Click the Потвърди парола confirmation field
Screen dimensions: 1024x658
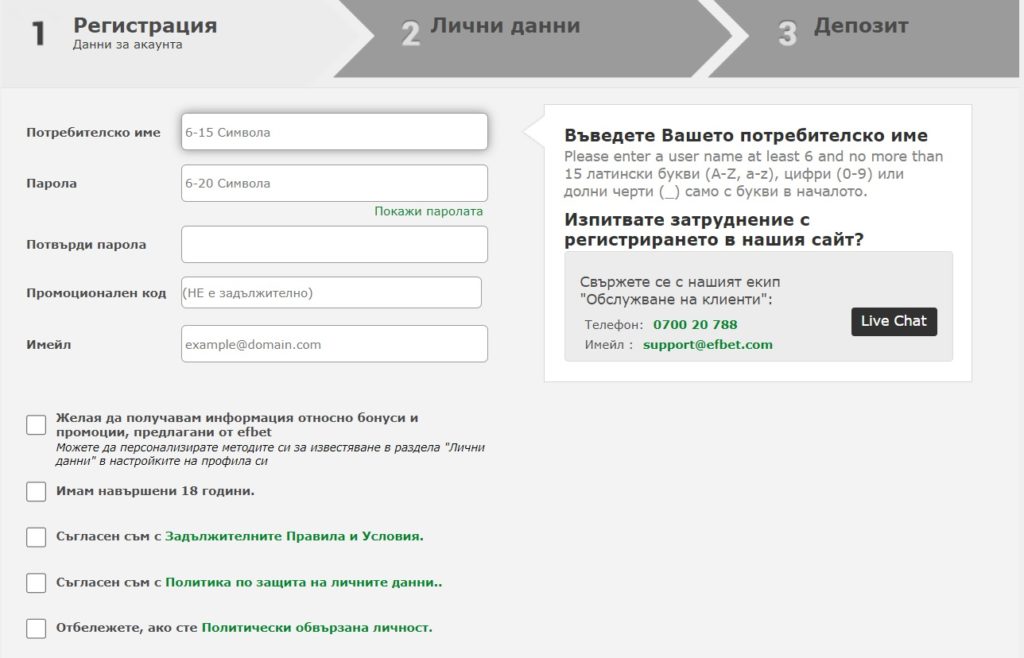334,244
